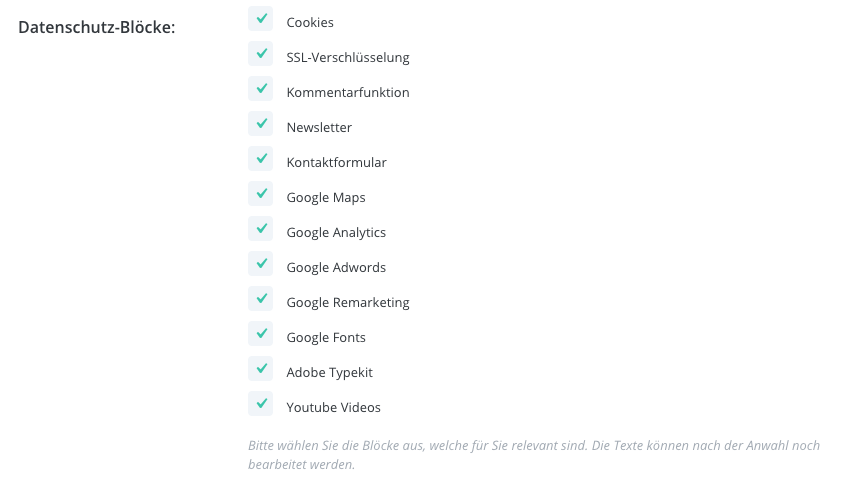
Task: Uncheck the Google Analytics checkbox
Action: (x=261, y=229)
